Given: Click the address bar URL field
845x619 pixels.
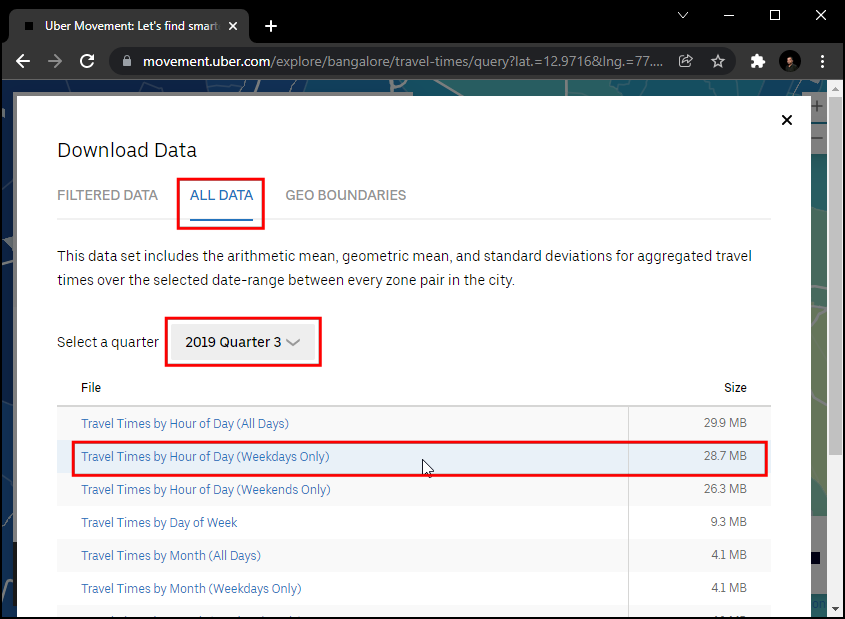Looking at the screenshot, I should coord(400,61).
